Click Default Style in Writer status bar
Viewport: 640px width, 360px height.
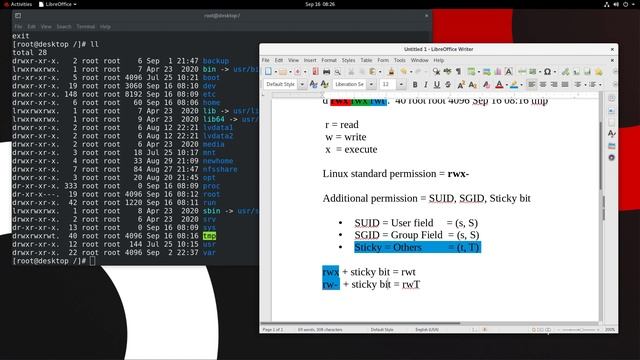point(382,329)
